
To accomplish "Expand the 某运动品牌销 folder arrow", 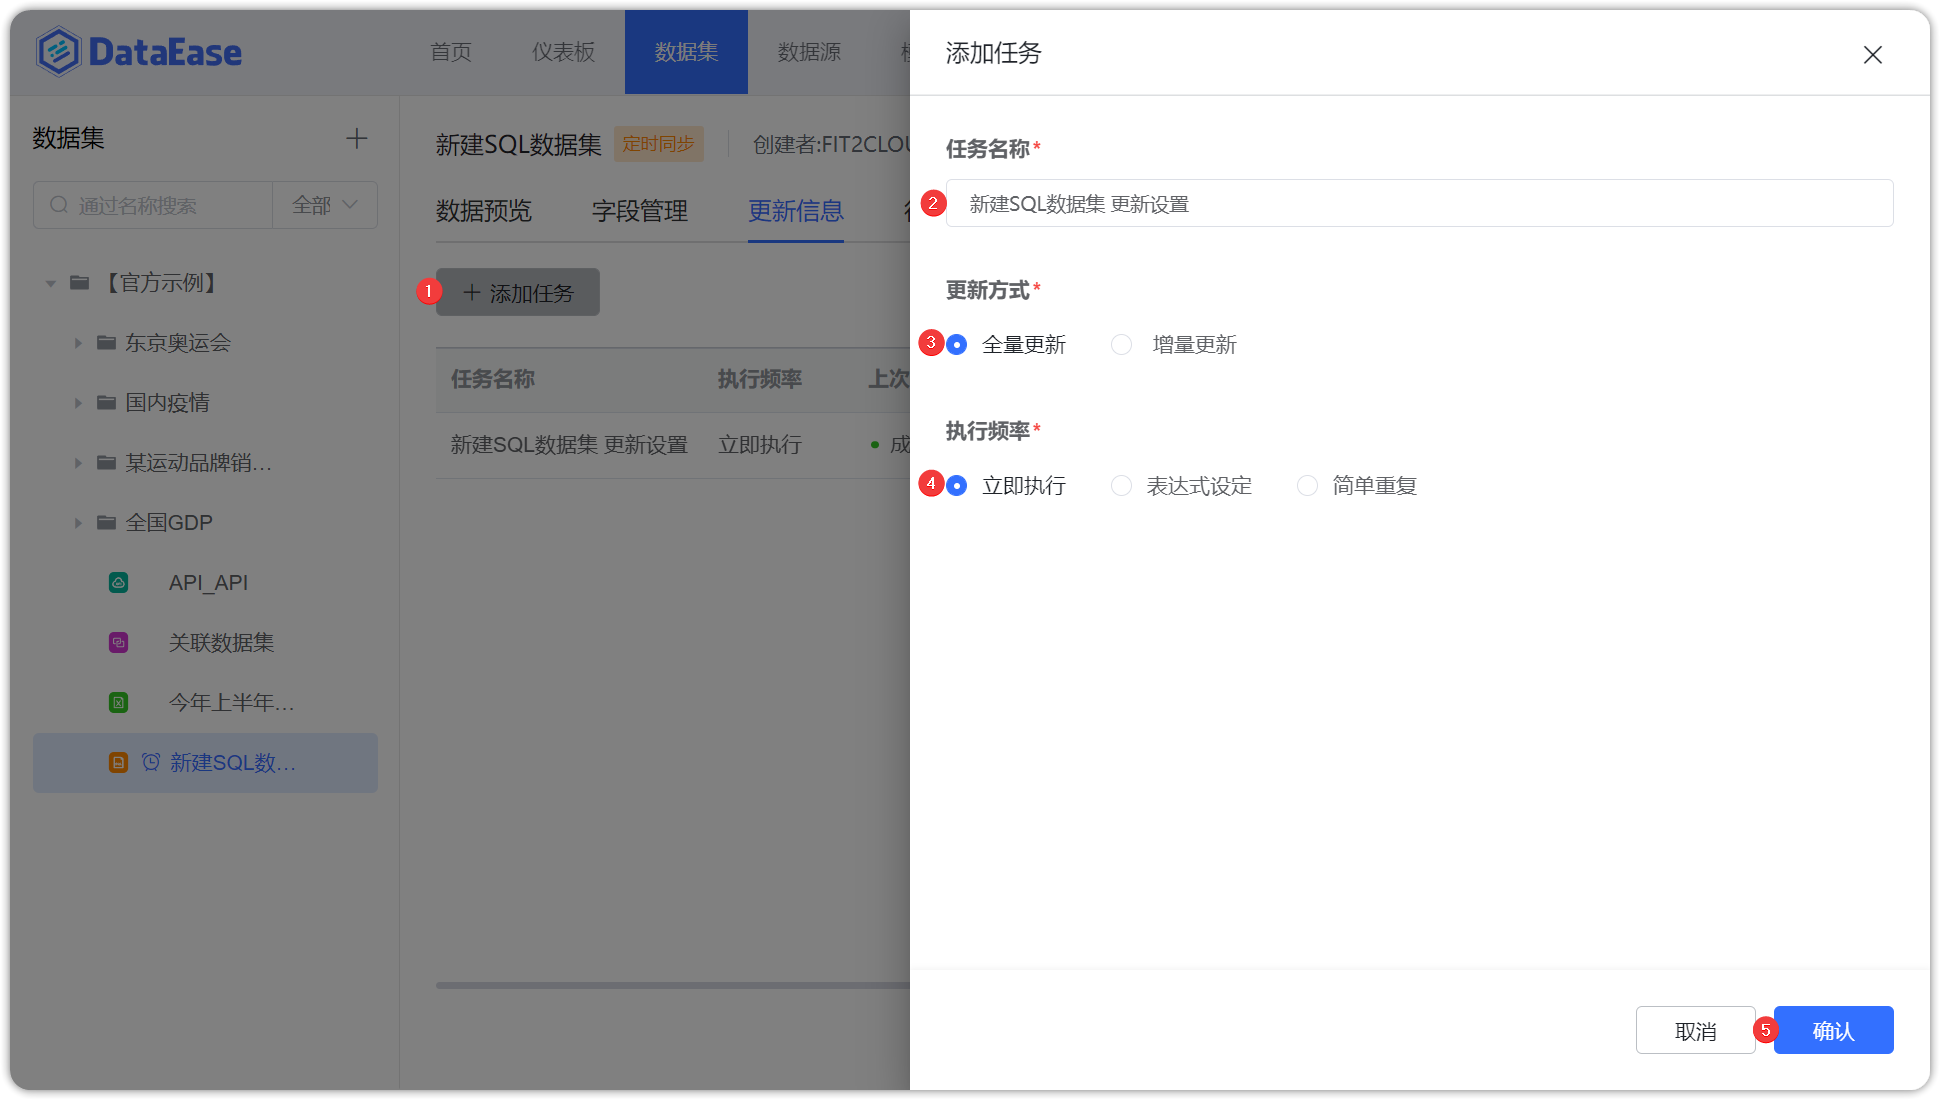I will [78, 463].
